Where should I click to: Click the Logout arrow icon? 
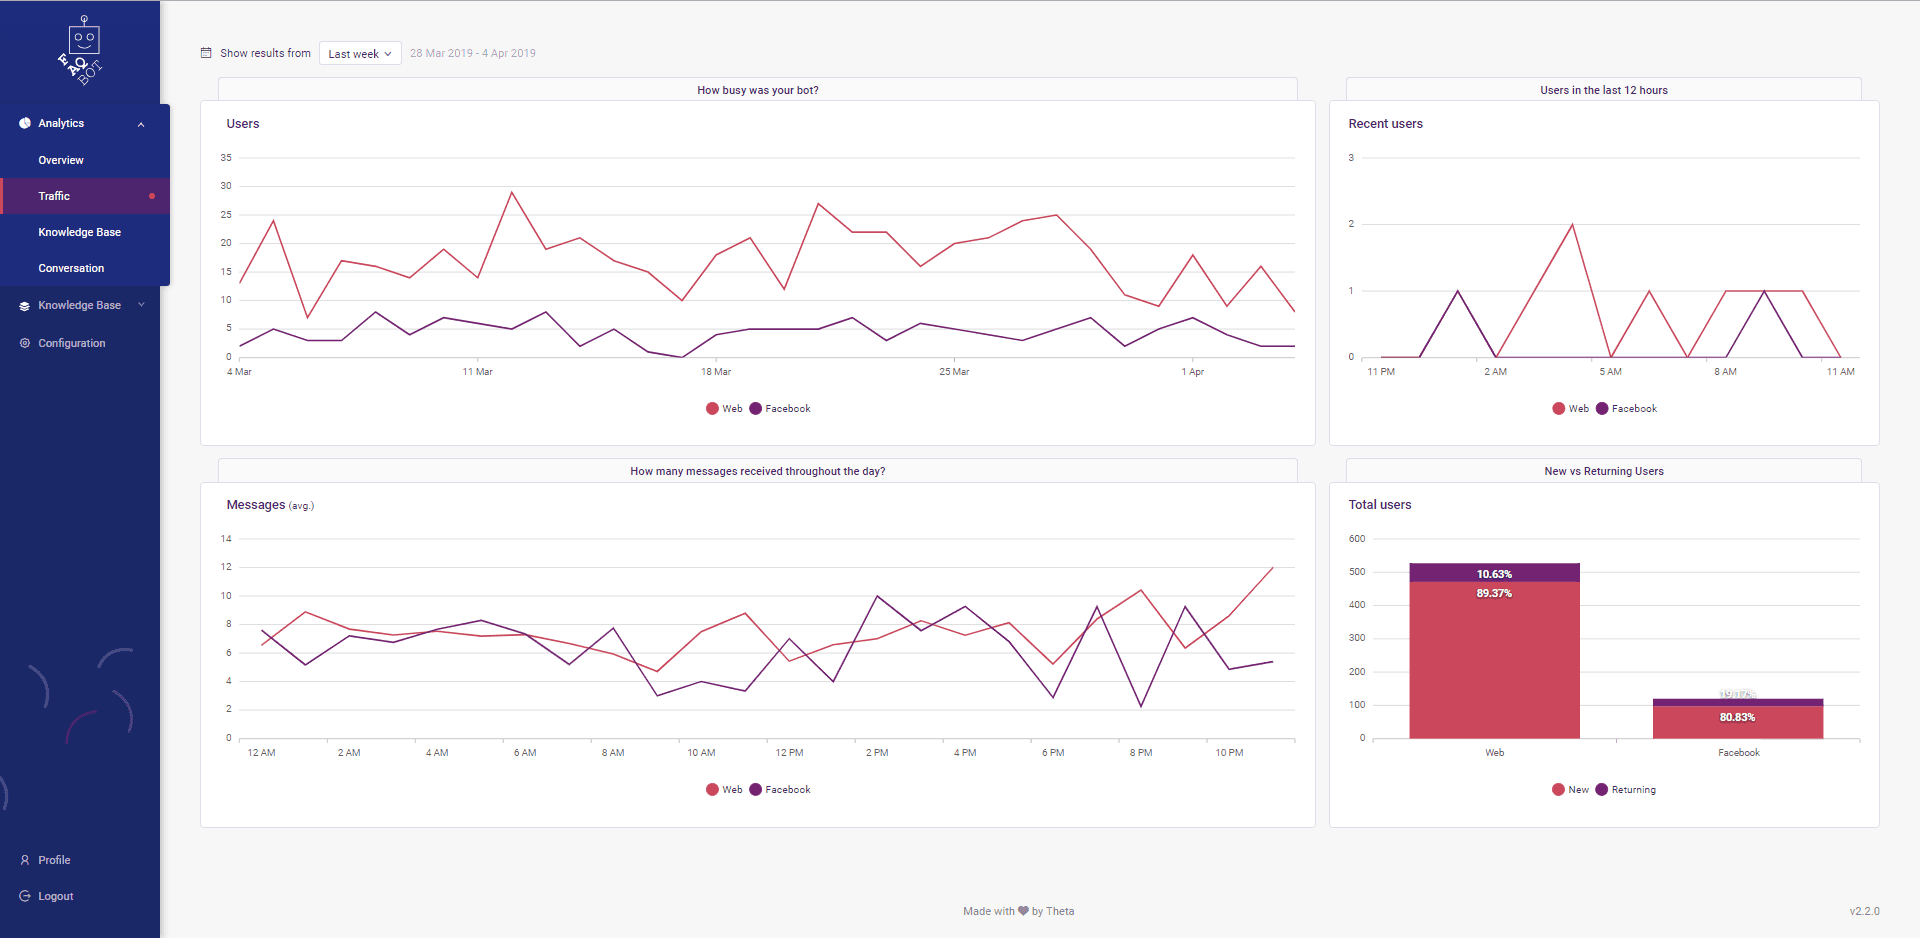25,896
